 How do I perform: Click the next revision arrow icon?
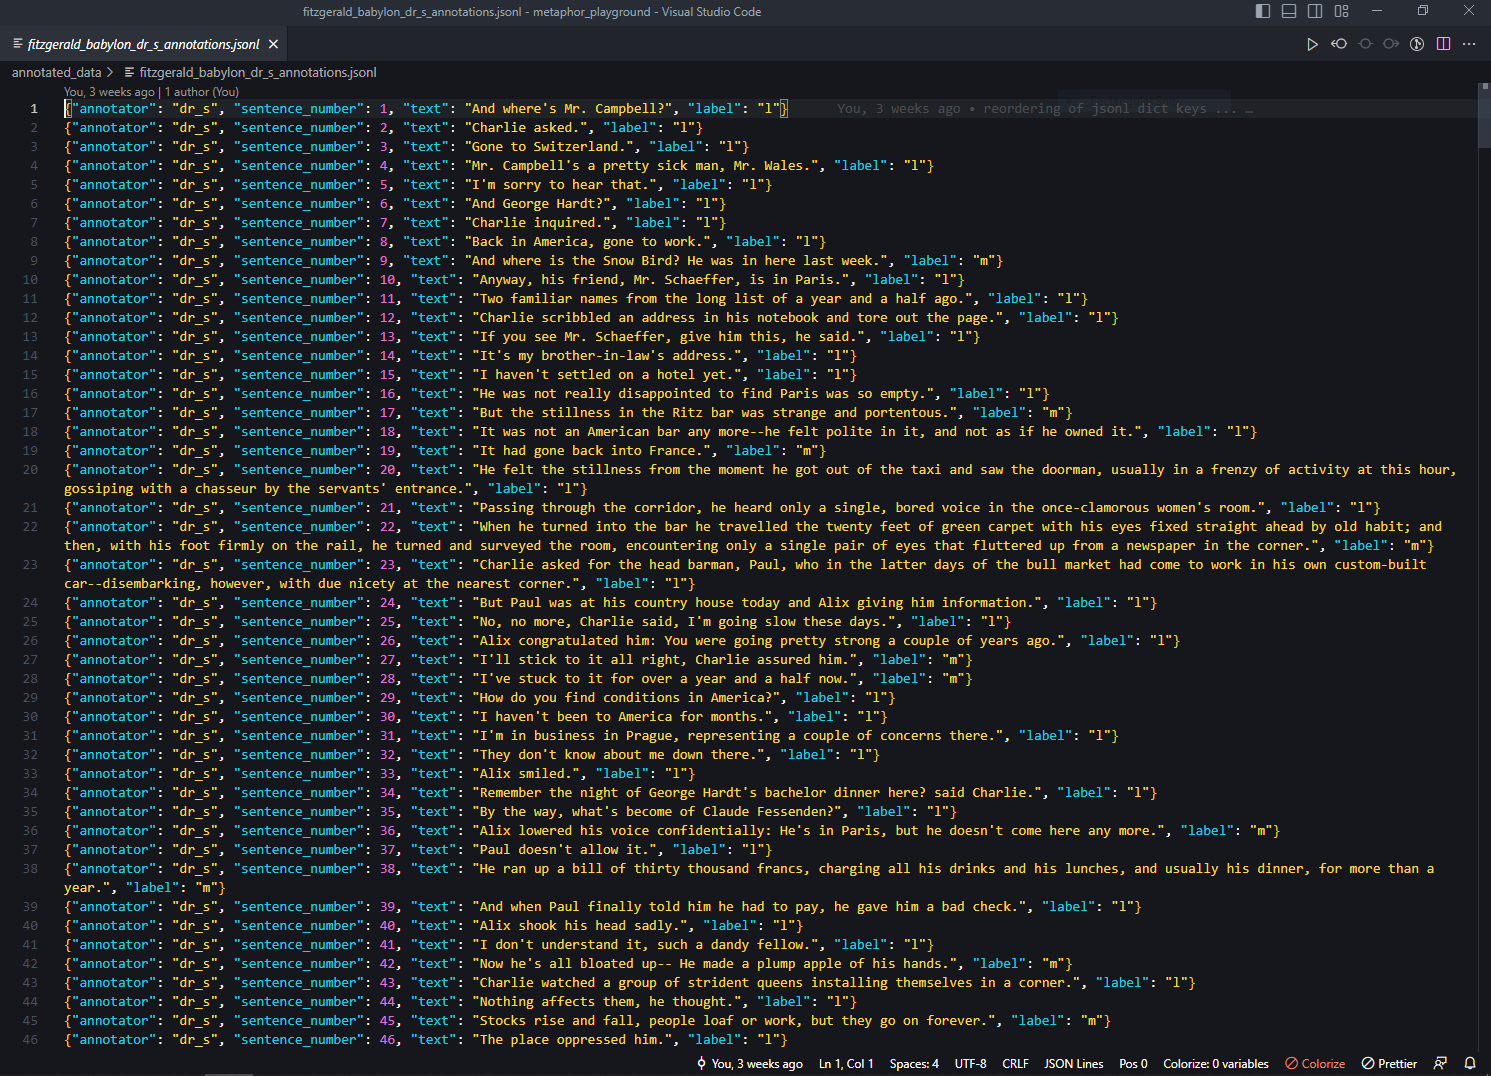1391,44
